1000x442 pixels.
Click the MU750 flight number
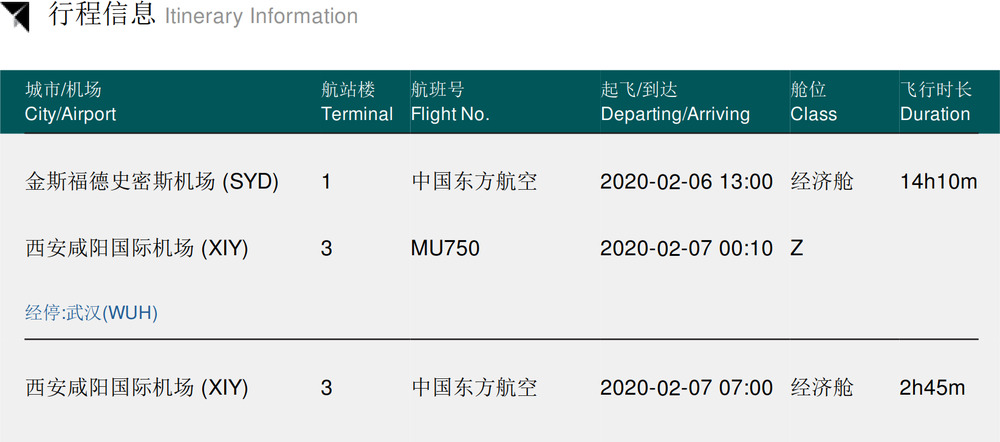[445, 248]
